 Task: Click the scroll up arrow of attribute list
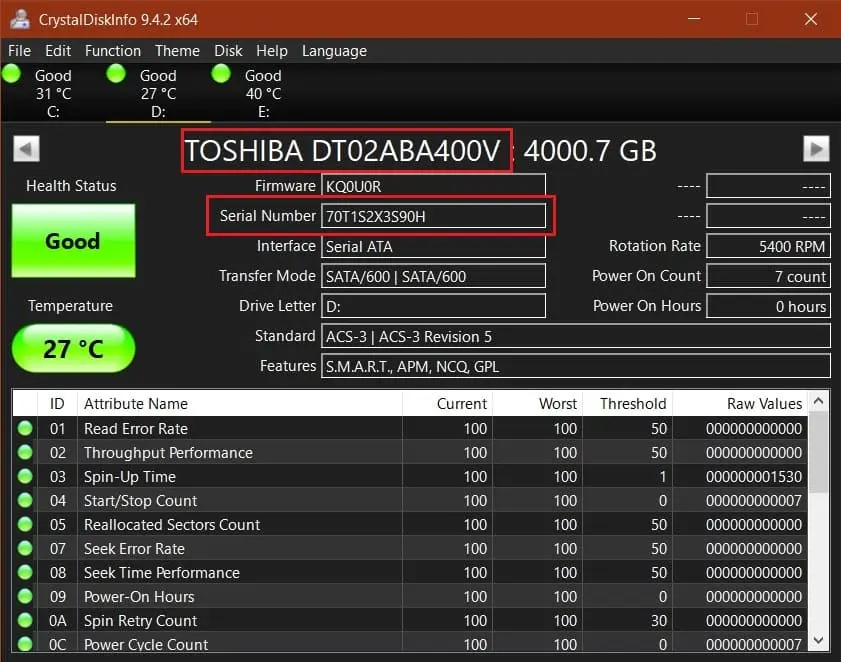tap(818, 401)
